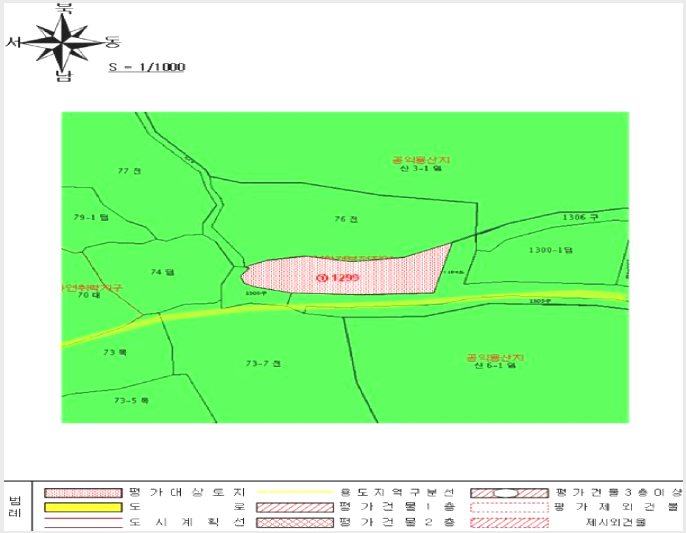The width and height of the screenshot is (686, 533).
Task: Click the 도로 legend text
Action: click(x=187, y=507)
